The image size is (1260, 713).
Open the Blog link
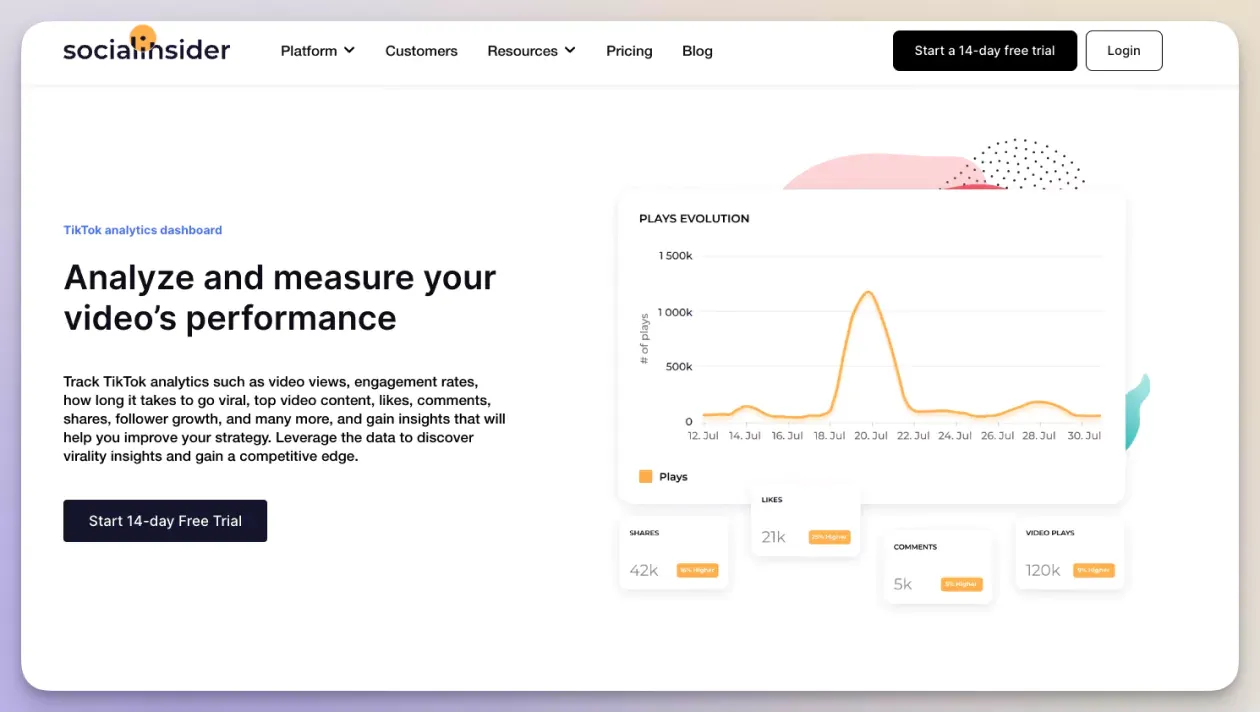pyautogui.click(x=697, y=51)
